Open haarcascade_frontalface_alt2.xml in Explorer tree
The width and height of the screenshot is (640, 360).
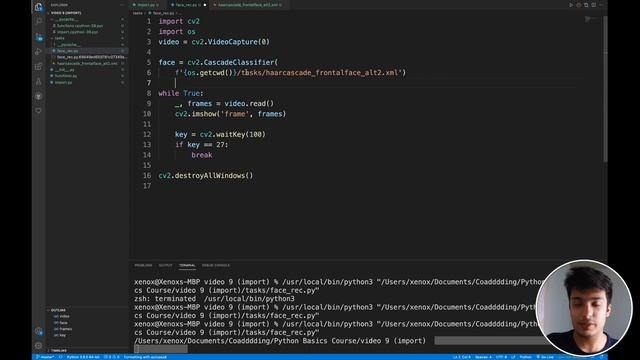(x=87, y=64)
